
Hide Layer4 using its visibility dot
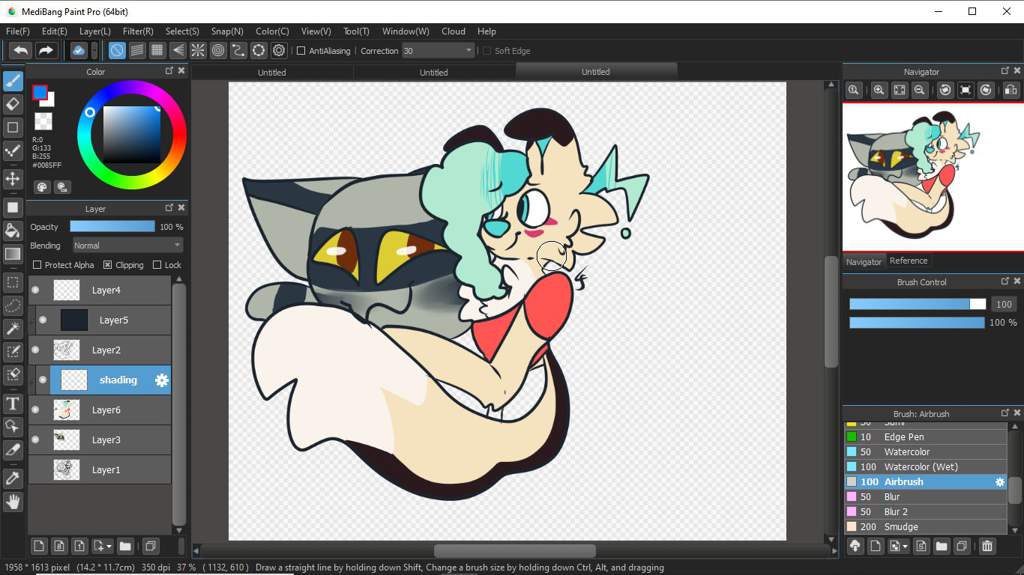pos(36,290)
